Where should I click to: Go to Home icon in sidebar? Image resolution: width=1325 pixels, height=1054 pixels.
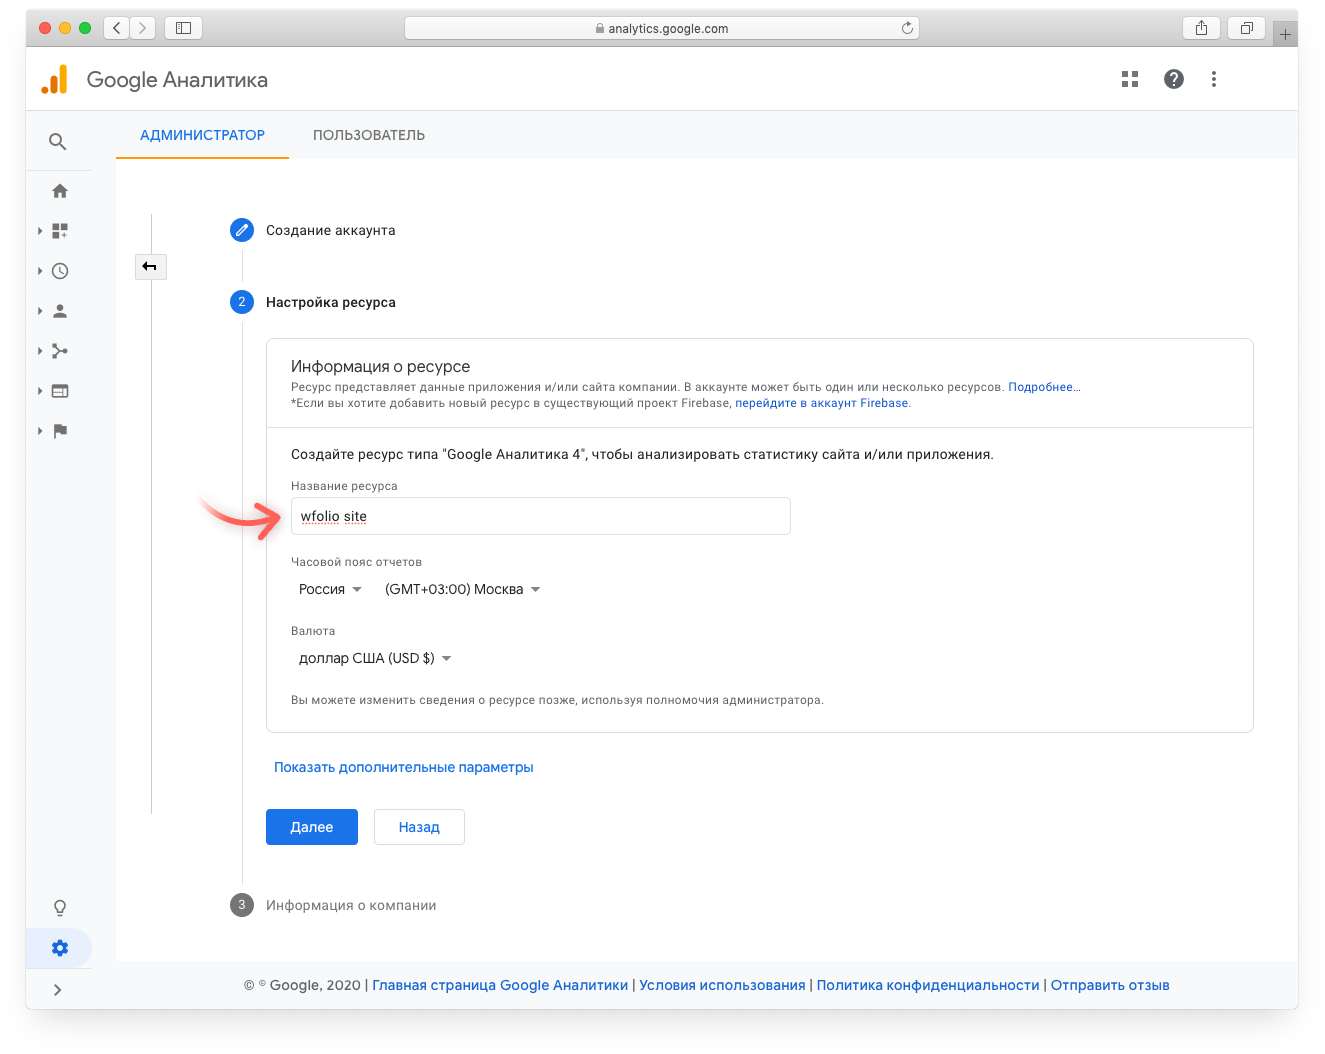pyautogui.click(x=60, y=191)
